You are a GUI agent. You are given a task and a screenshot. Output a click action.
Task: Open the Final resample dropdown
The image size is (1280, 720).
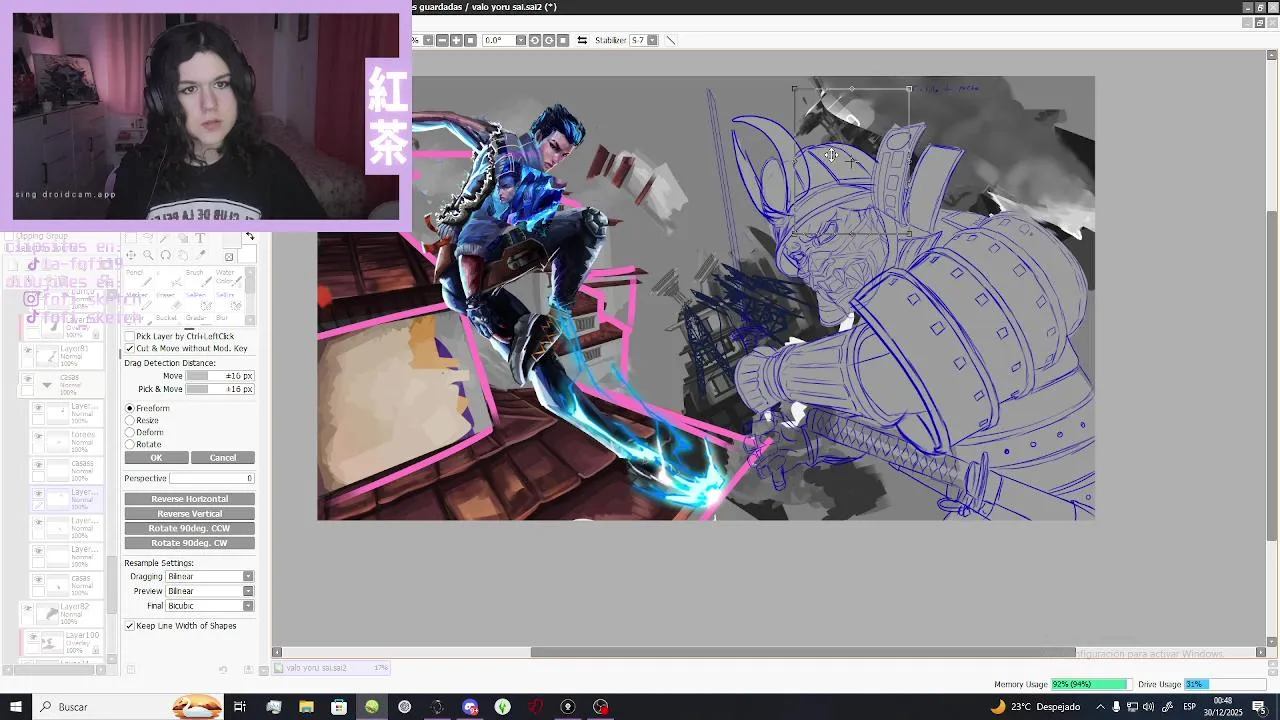click(248, 606)
